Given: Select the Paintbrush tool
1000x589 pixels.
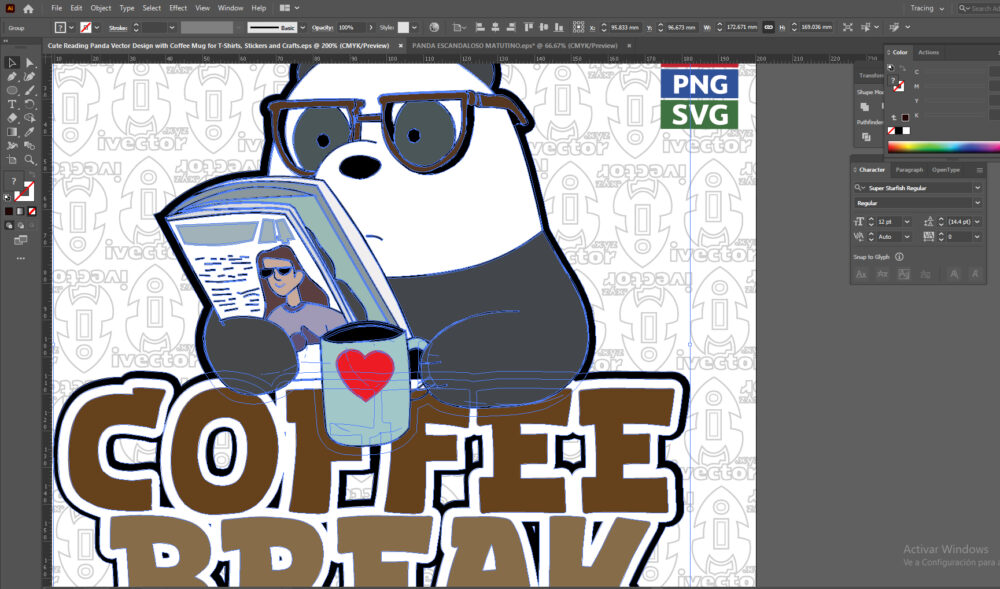Looking at the screenshot, I should tap(29, 91).
